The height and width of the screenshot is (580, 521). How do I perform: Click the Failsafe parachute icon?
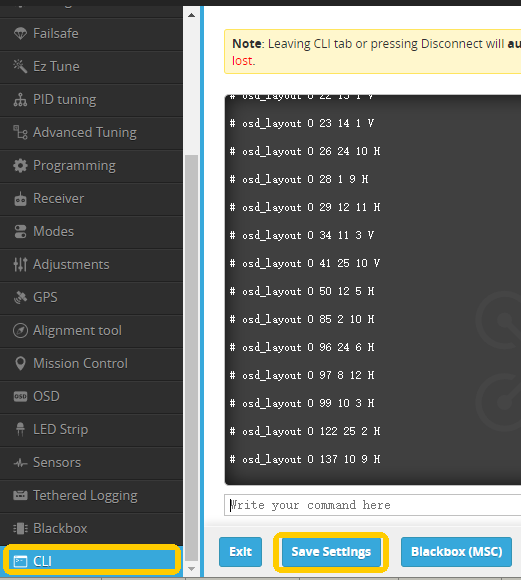click(20, 34)
